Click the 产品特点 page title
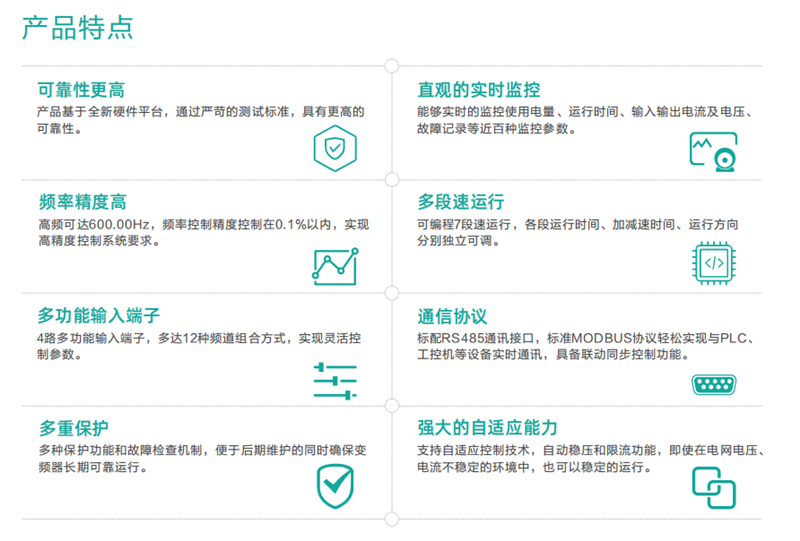The image size is (800, 541). [x=77, y=27]
